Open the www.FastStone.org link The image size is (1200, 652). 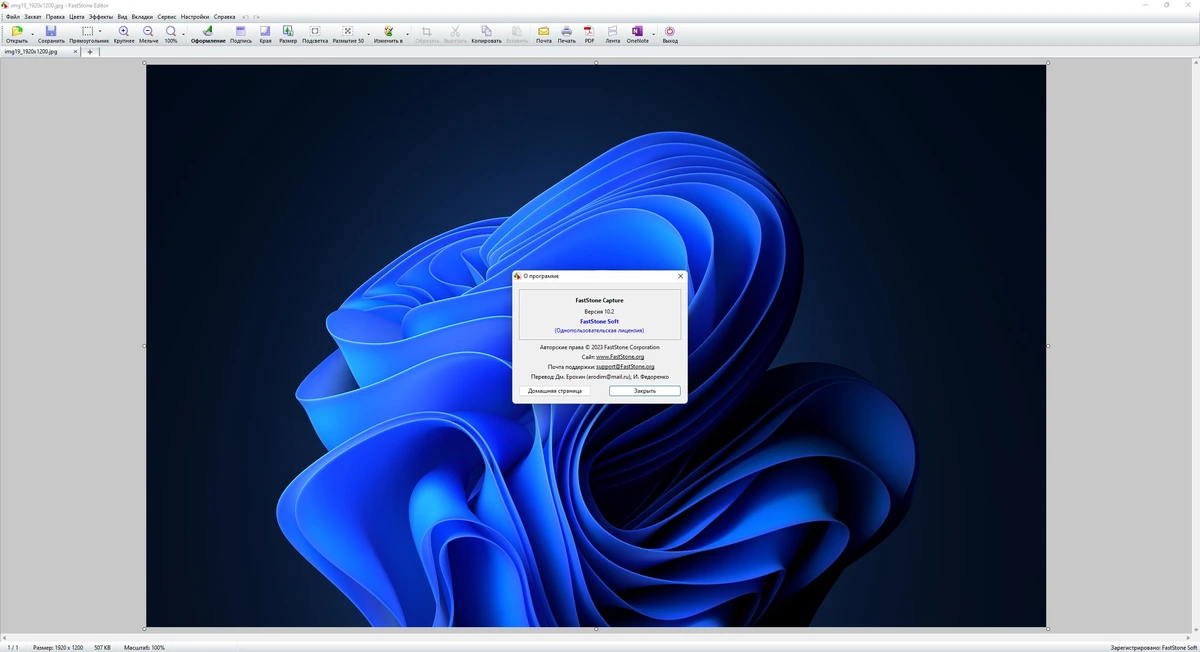tap(620, 357)
